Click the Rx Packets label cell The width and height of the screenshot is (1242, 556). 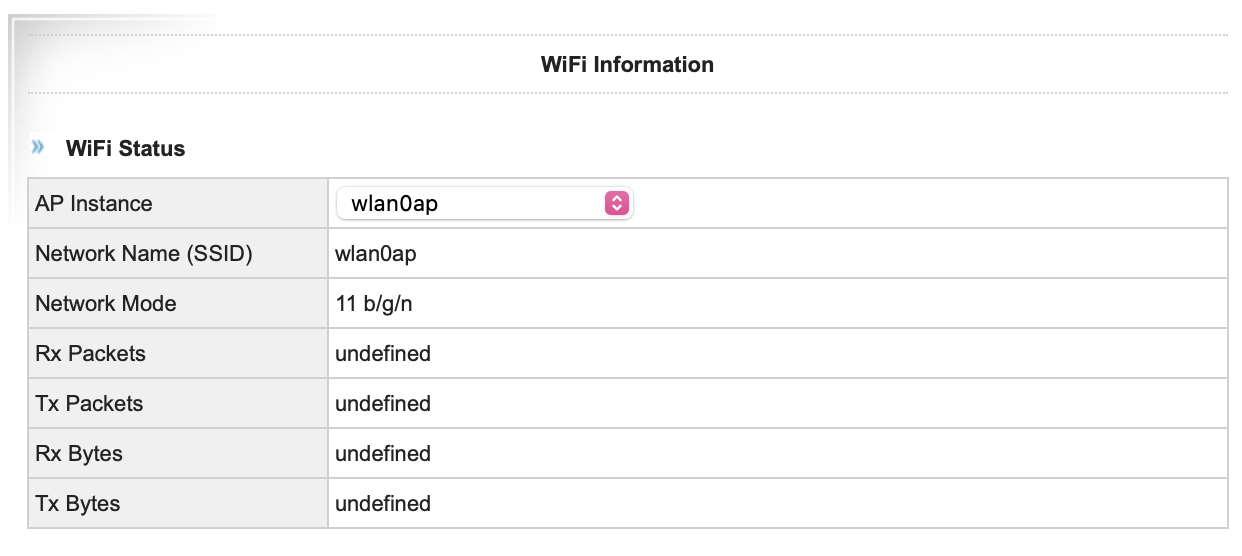[x=90, y=354]
